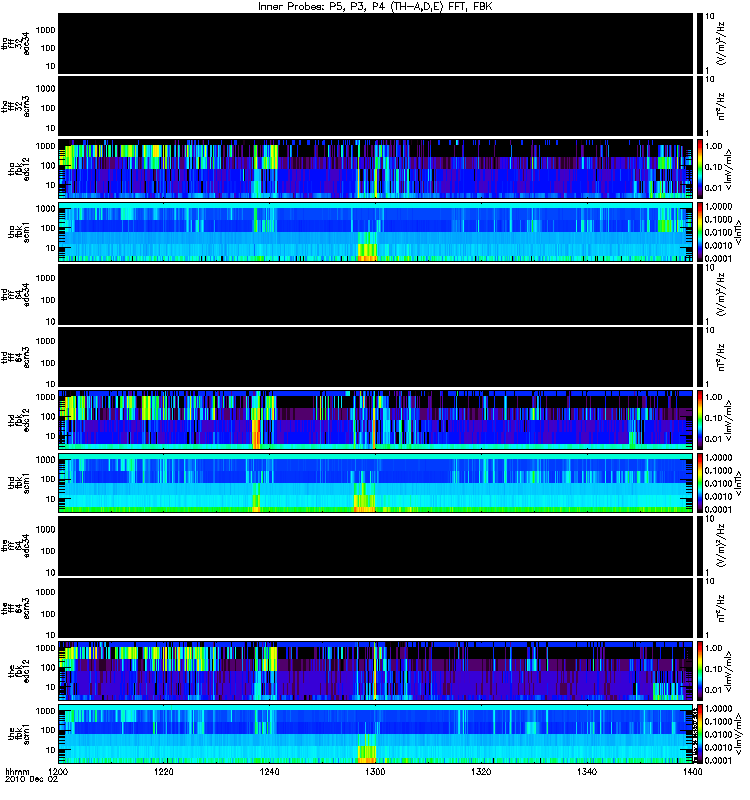Select the 1200 time axis label
The image size is (750, 800).
click(x=57, y=772)
